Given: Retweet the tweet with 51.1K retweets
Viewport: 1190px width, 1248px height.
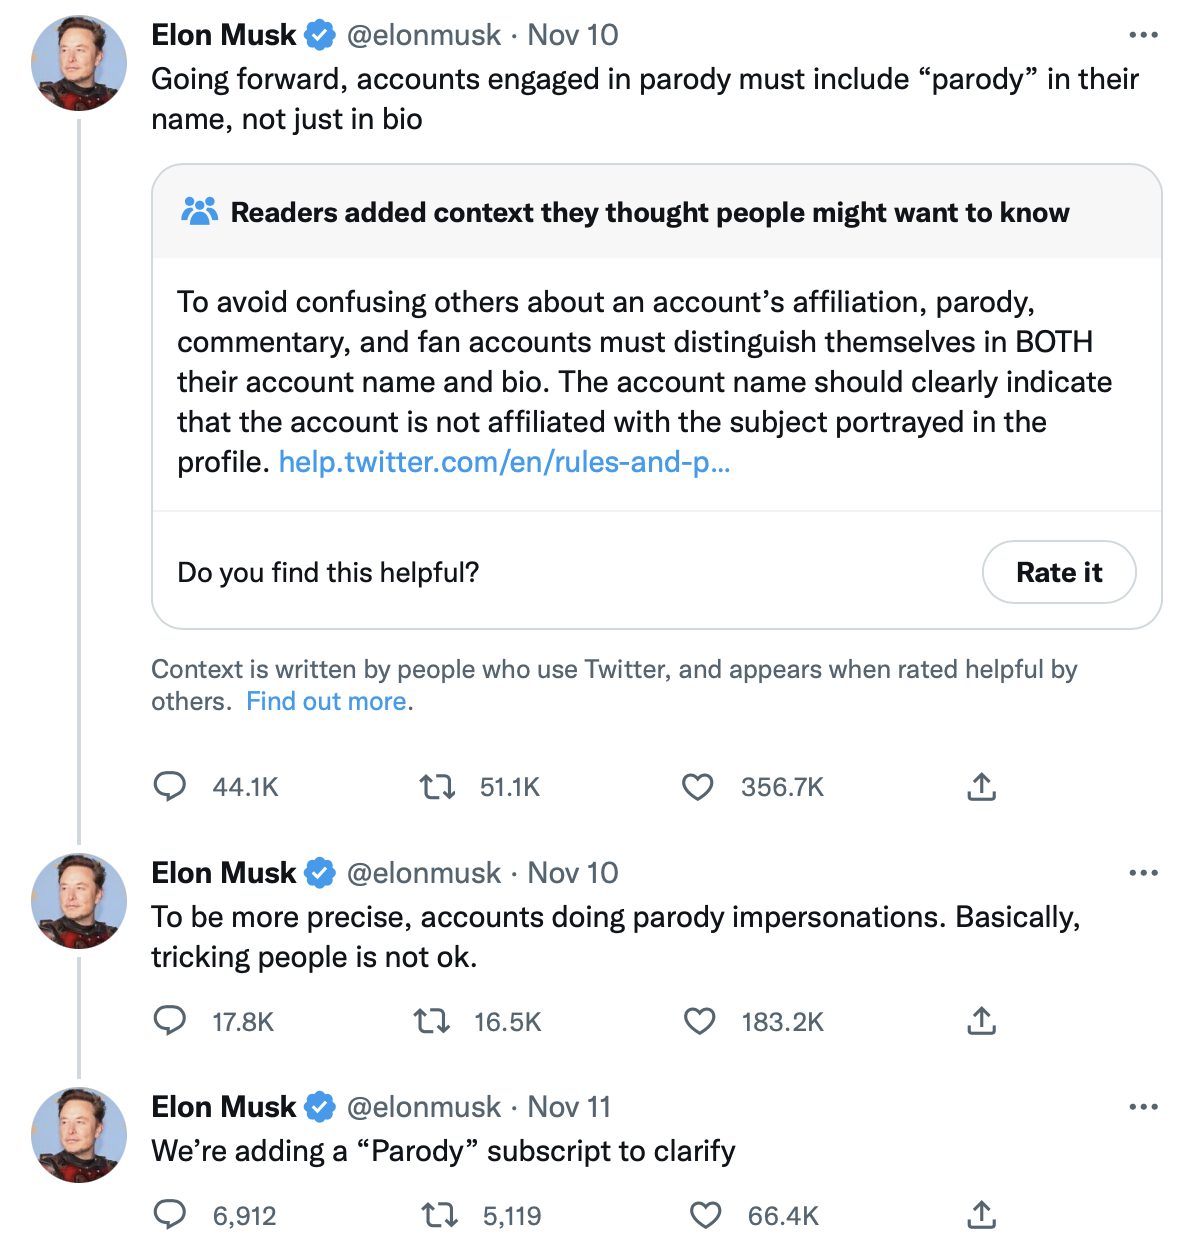Looking at the screenshot, I should point(437,787).
